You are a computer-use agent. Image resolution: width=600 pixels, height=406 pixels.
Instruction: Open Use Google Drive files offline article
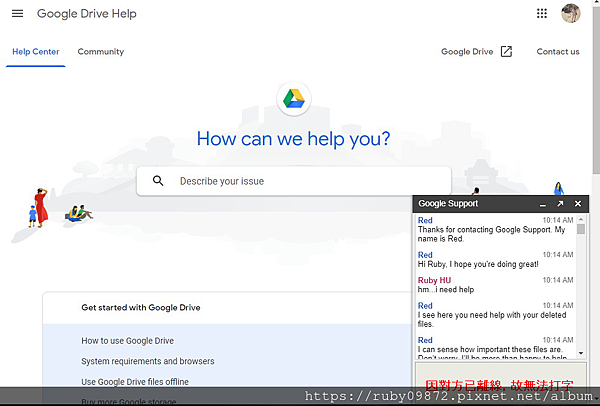[x=135, y=382]
